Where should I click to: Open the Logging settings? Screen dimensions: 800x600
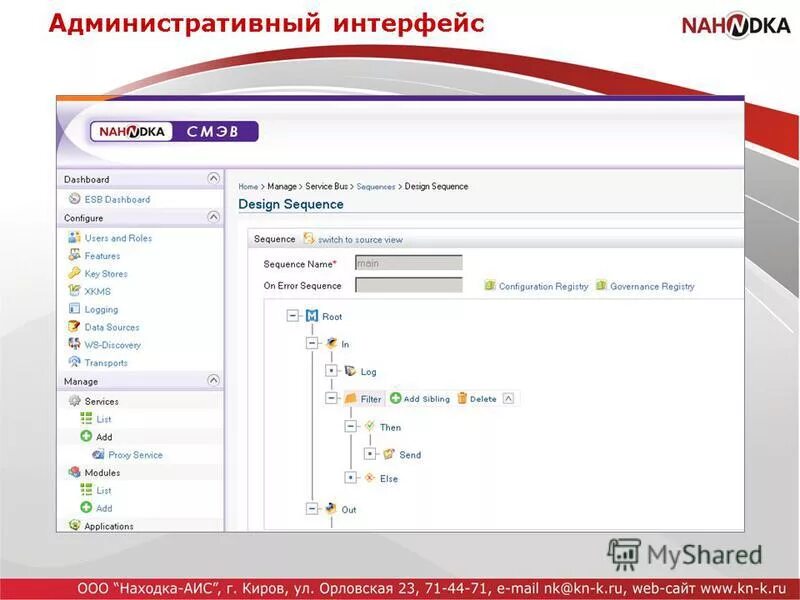tap(103, 309)
